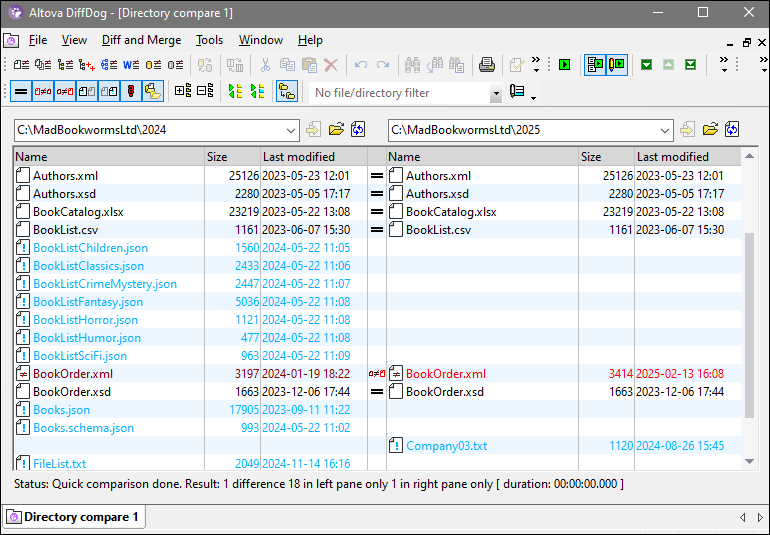Click the Print icon in the toolbar
The width and height of the screenshot is (770, 535).
(x=486, y=65)
